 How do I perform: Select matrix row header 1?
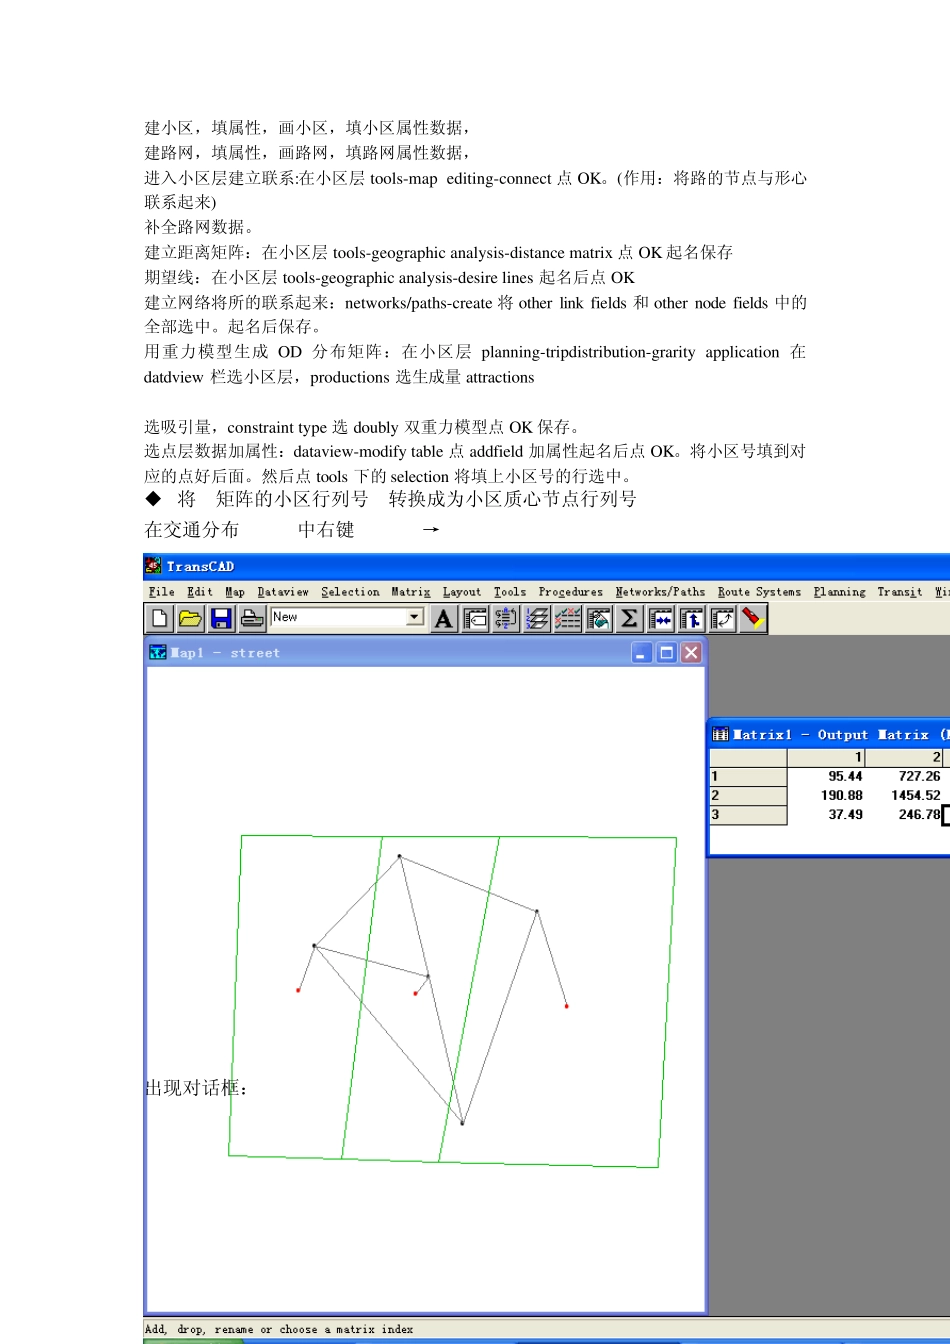tap(748, 776)
